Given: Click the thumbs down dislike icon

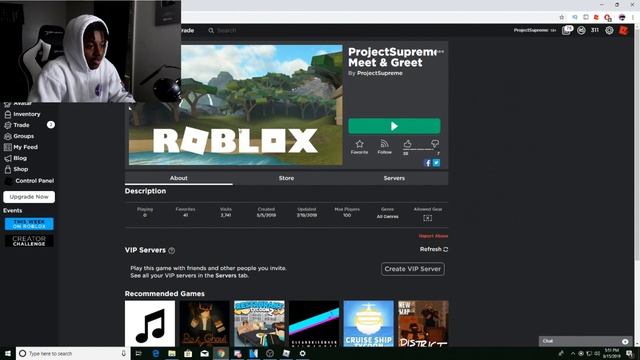Looking at the screenshot, I should [x=435, y=144].
